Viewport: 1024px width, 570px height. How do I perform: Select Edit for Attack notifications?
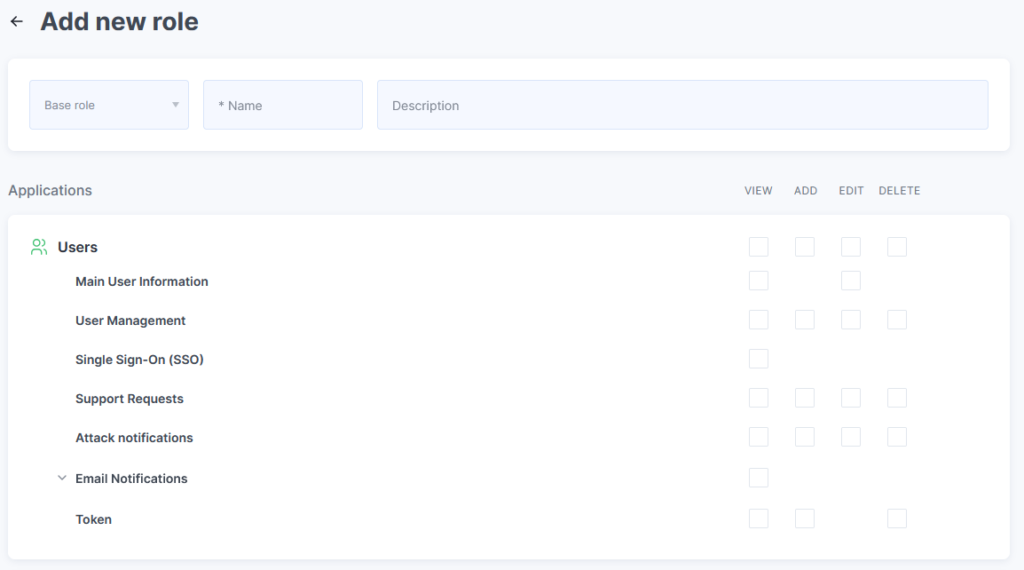click(x=850, y=437)
